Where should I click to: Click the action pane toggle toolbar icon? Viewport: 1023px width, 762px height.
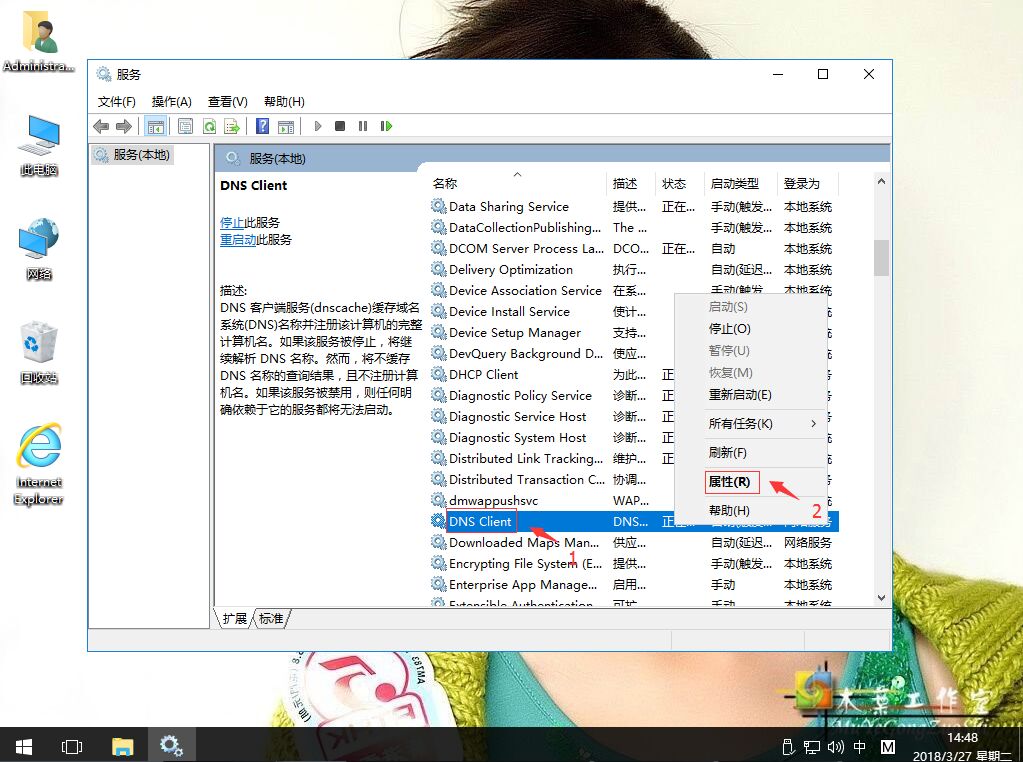(286, 126)
